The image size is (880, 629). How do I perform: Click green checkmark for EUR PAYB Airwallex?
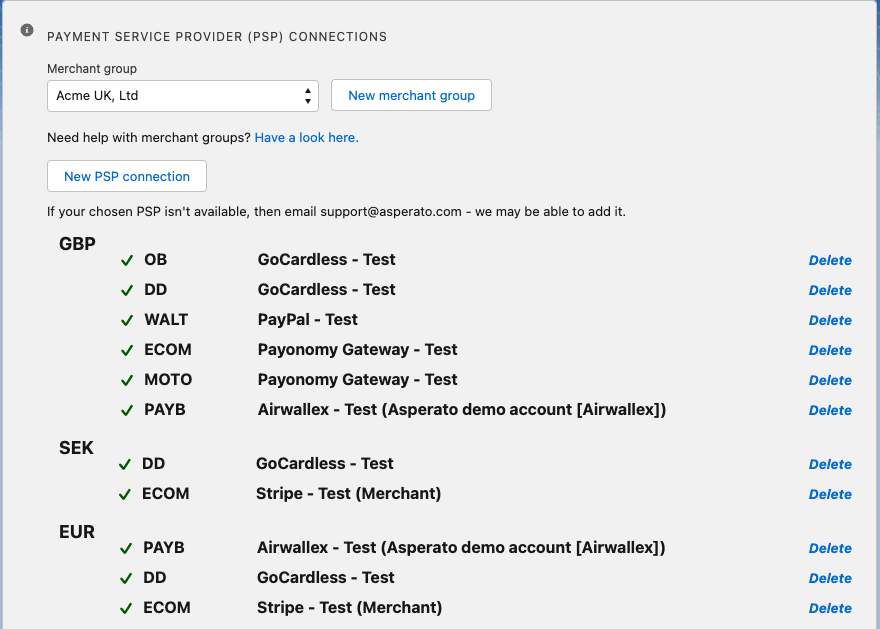(126, 548)
